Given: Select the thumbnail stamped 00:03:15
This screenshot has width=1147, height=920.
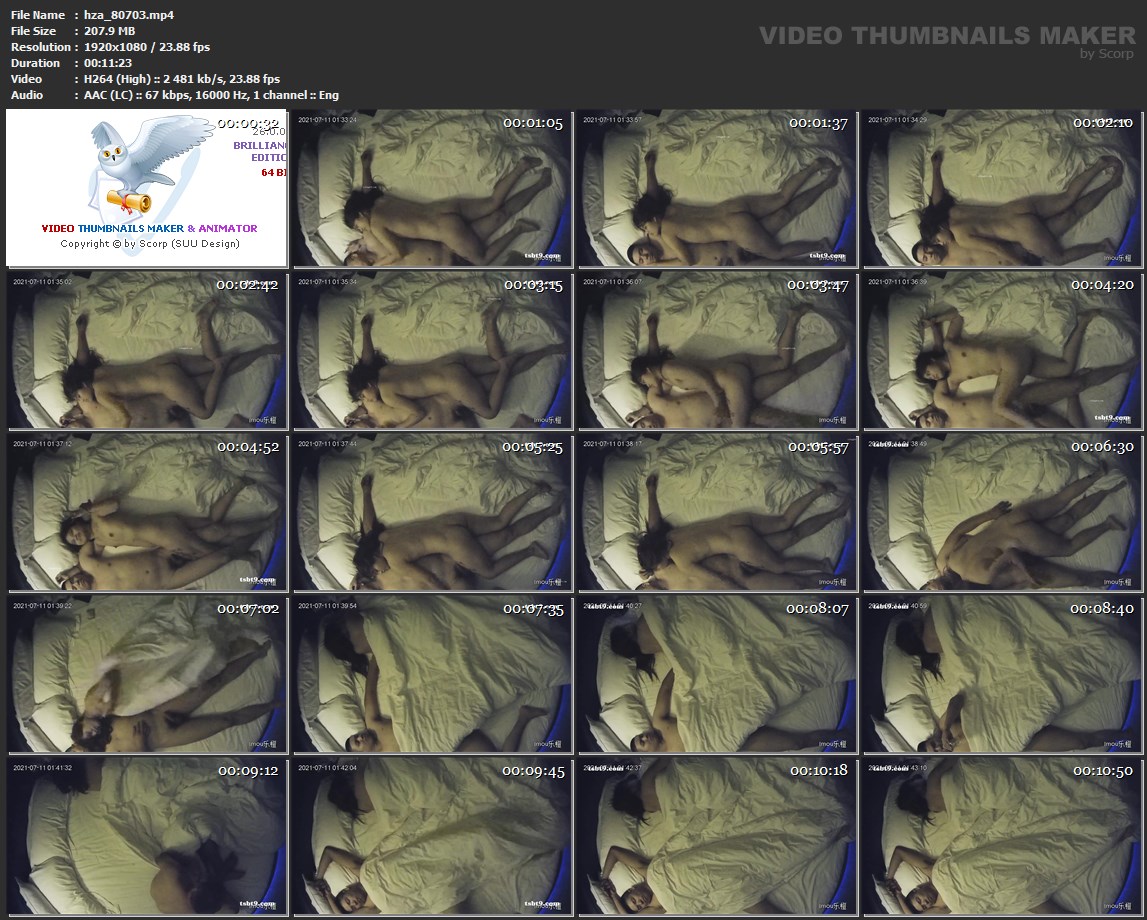Looking at the screenshot, I should pyautogui.click(x=432, y=350).
